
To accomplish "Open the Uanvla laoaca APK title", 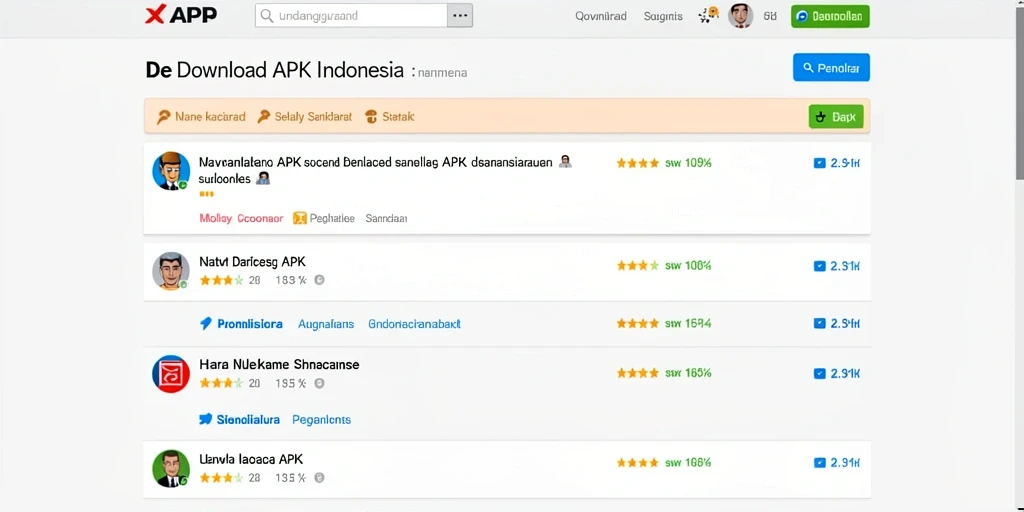I will click(251, 459).
